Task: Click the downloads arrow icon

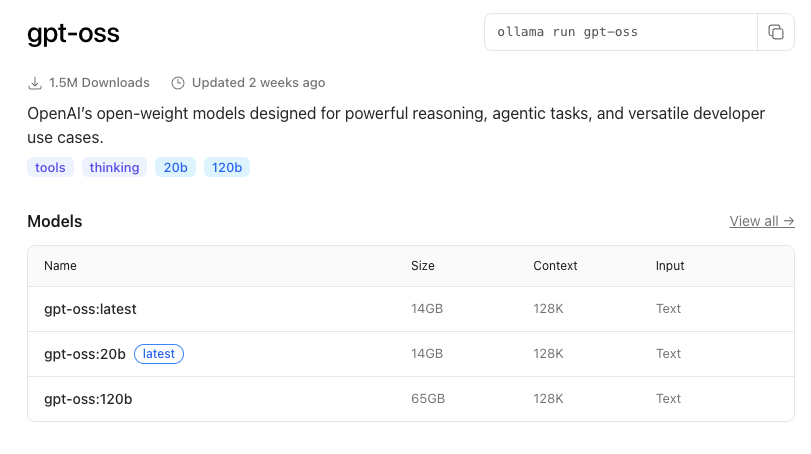Action: pos(35,83)
